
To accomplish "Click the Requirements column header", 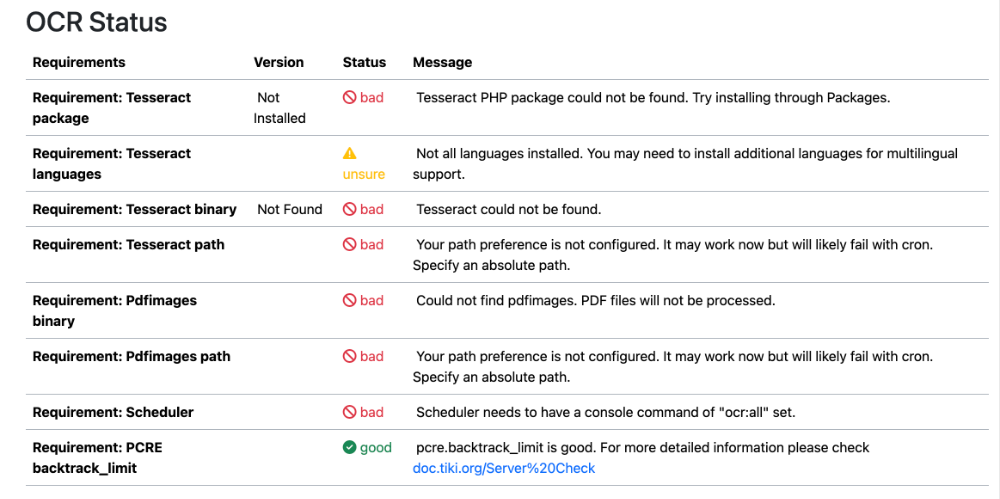I will [79, 63].
